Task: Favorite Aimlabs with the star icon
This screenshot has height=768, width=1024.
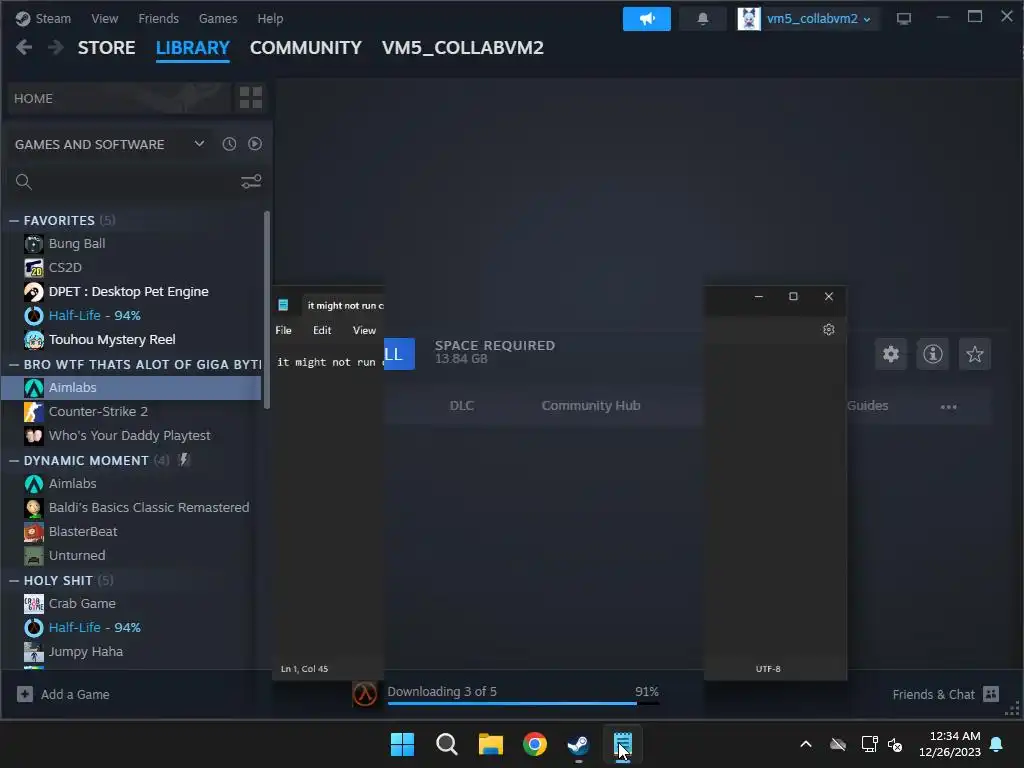Action: coord(975,354)
